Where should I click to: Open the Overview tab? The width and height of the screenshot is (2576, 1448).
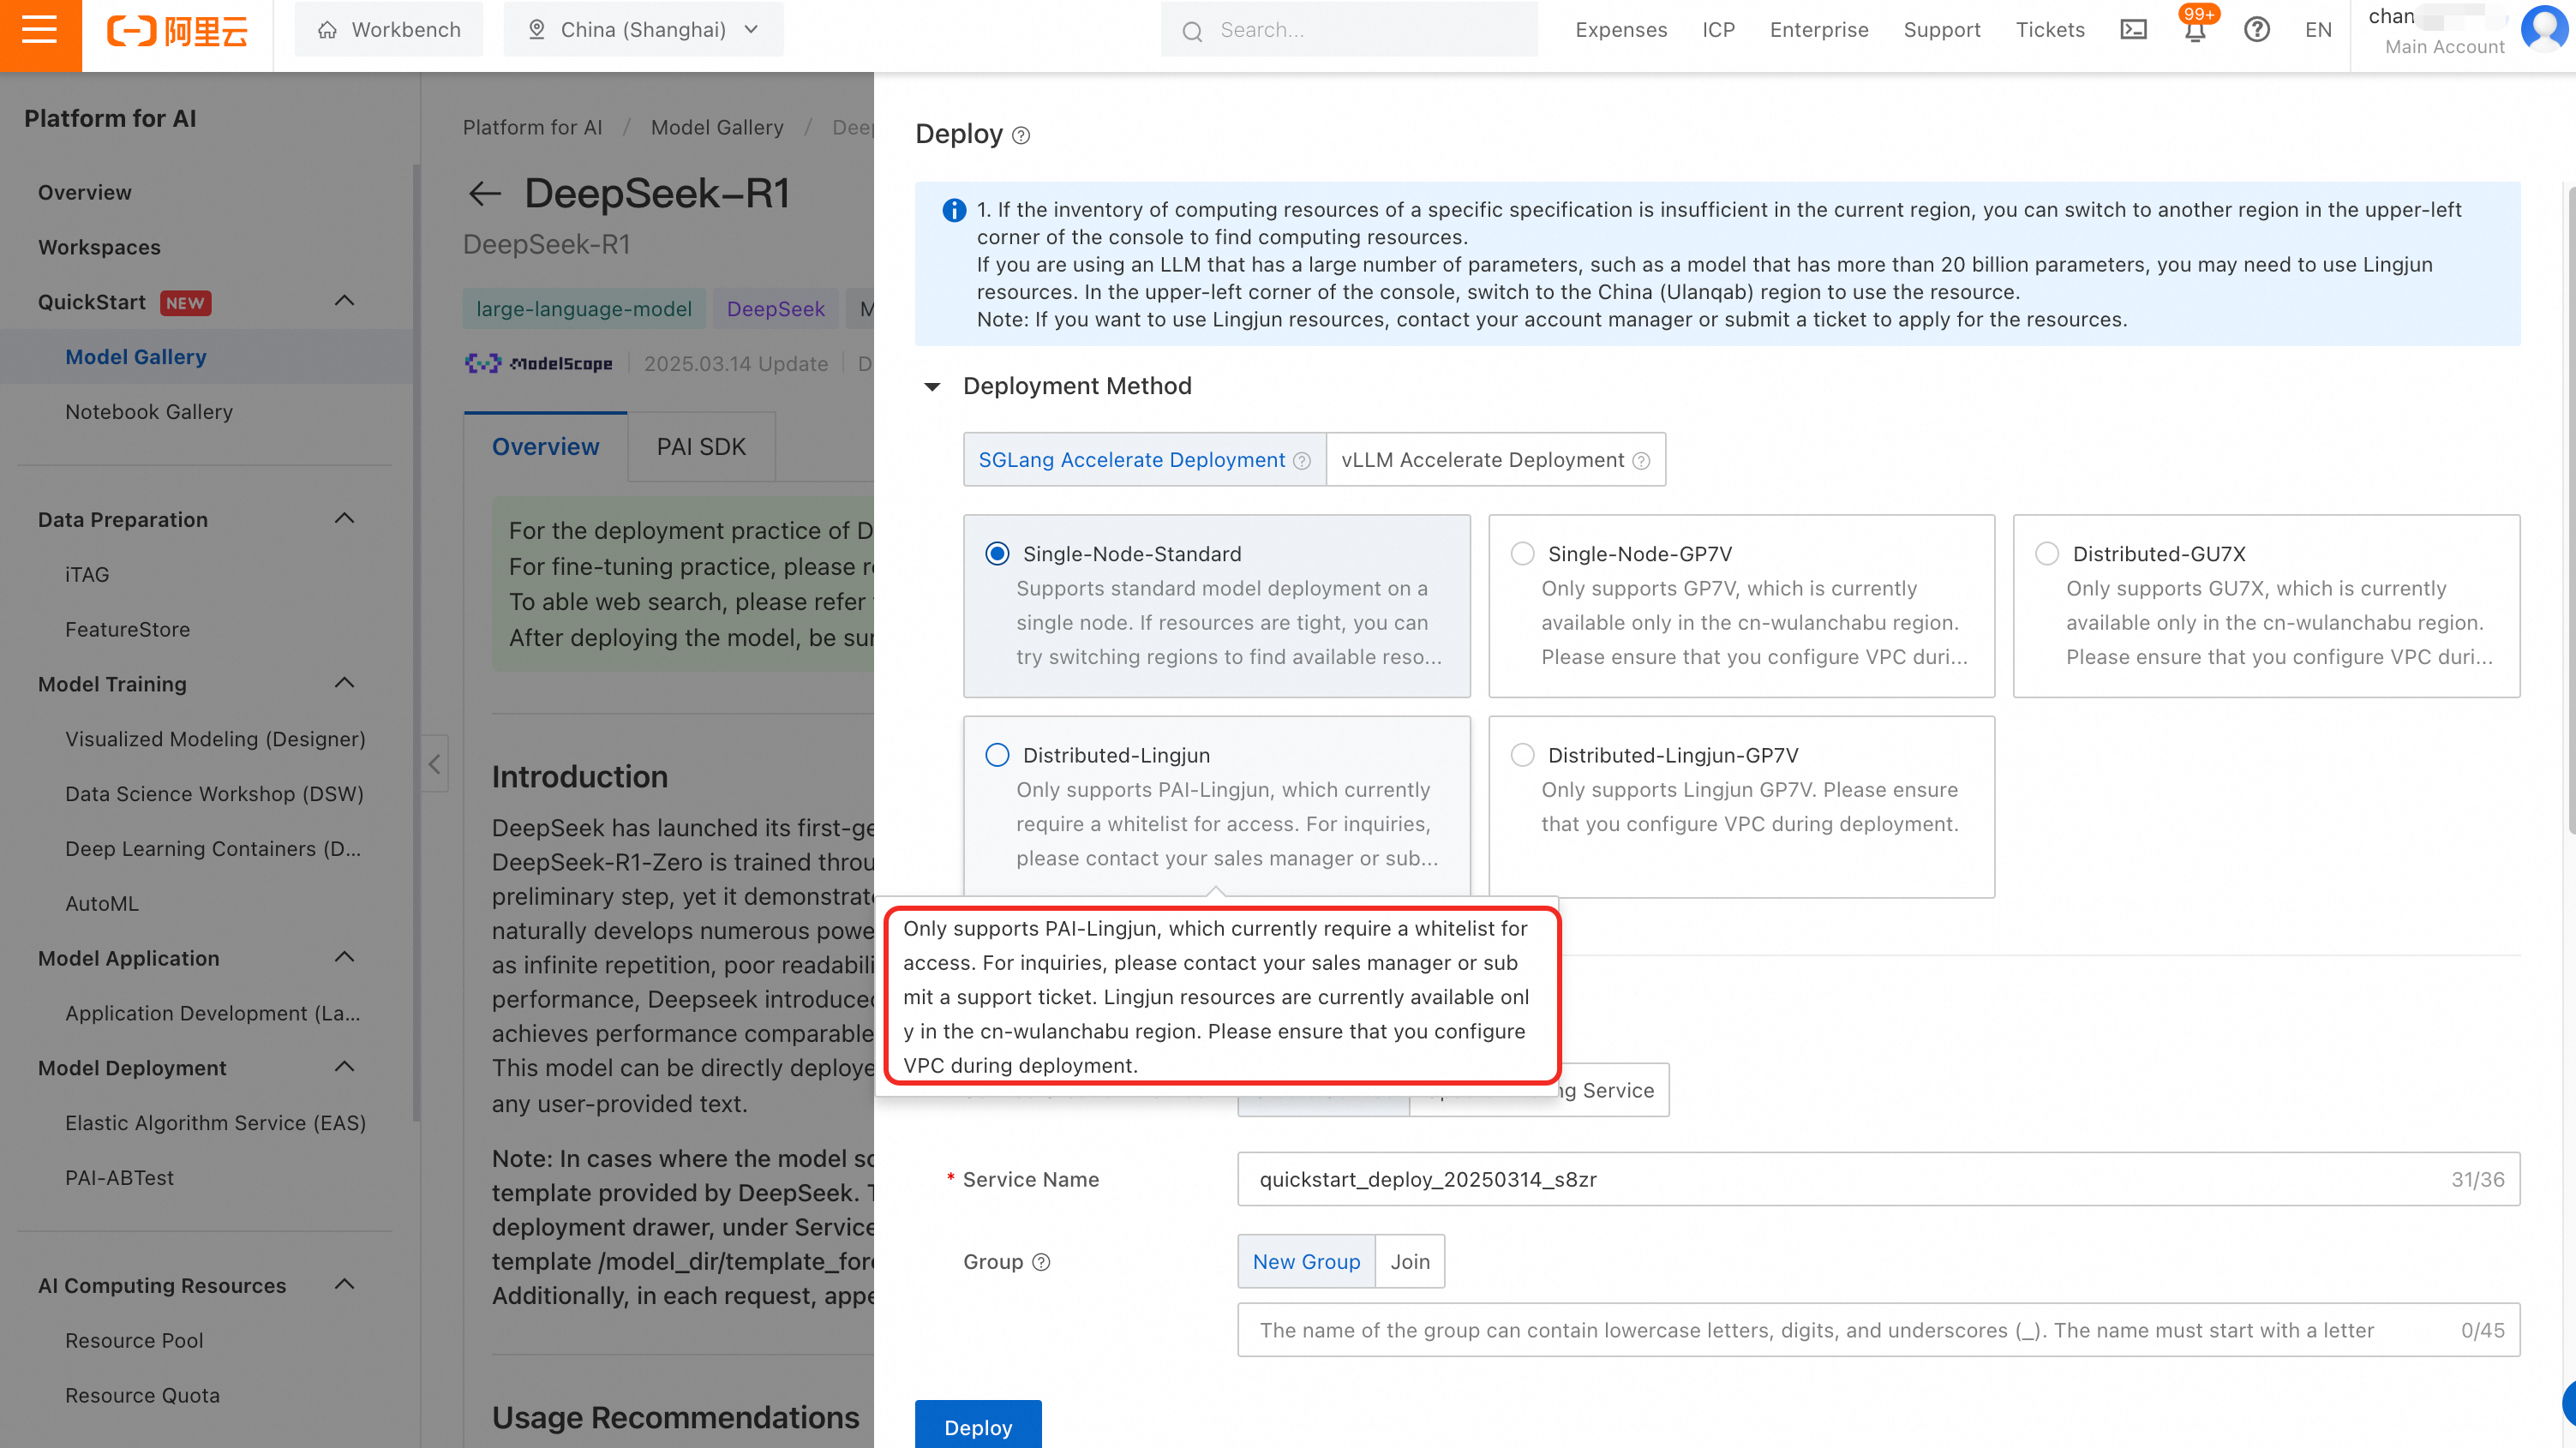coord(545,447)
